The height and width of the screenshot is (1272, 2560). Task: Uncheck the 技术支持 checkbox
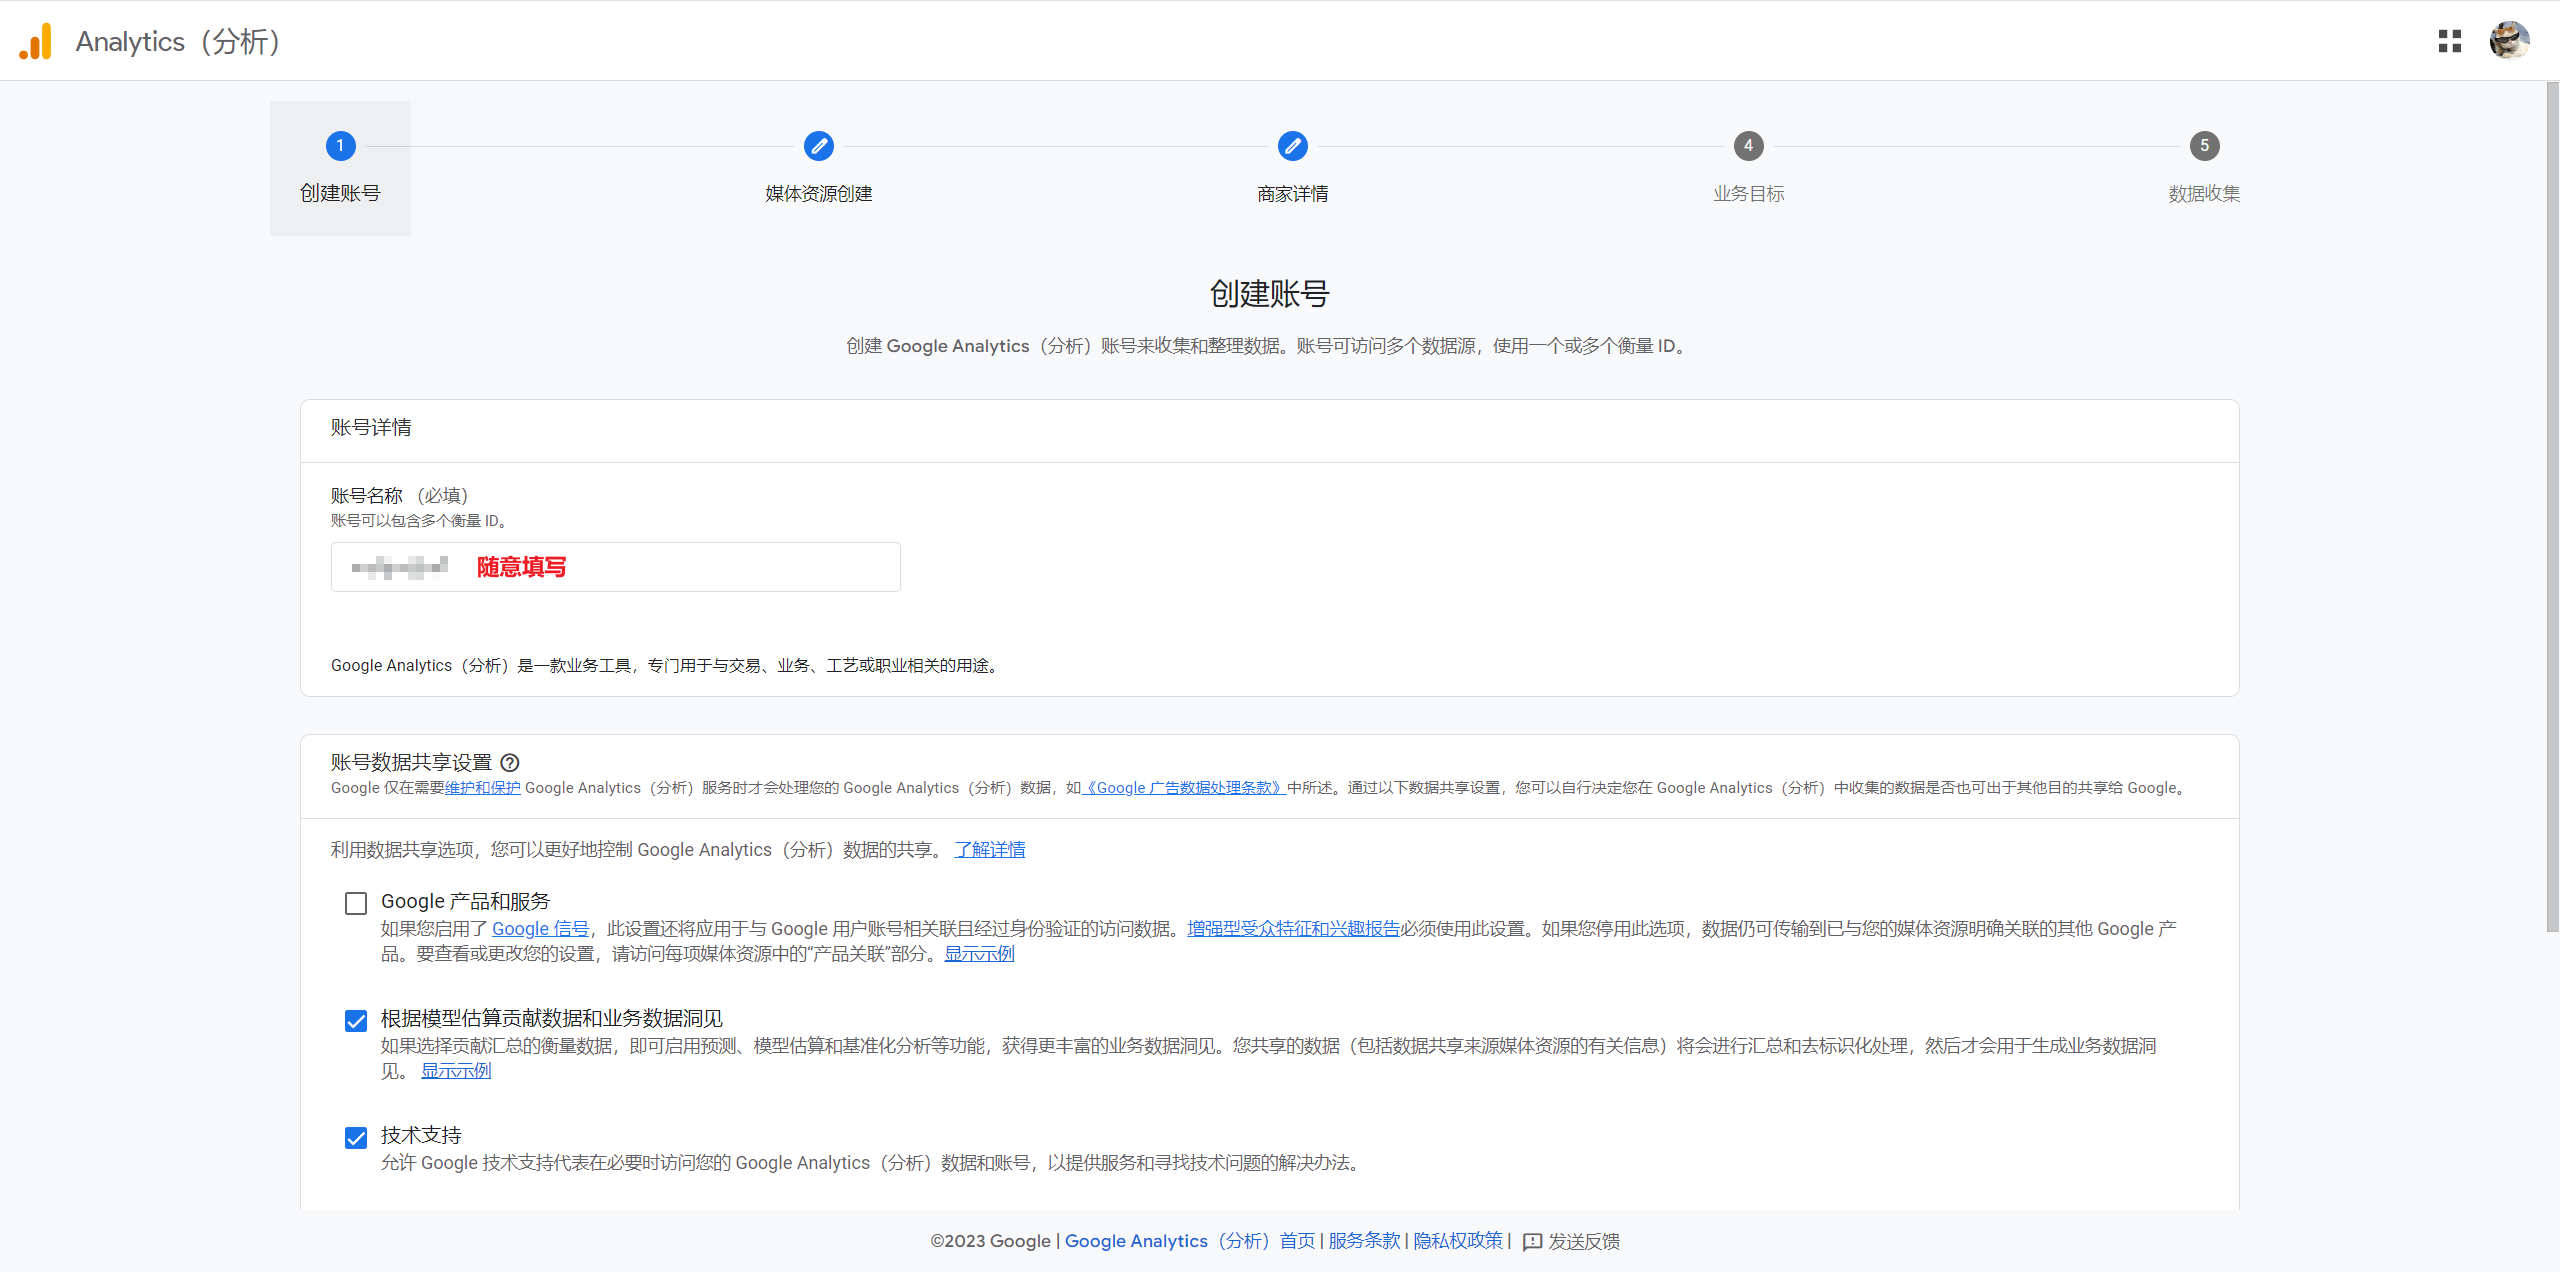pyautogui.click(x=356, y=1138)
